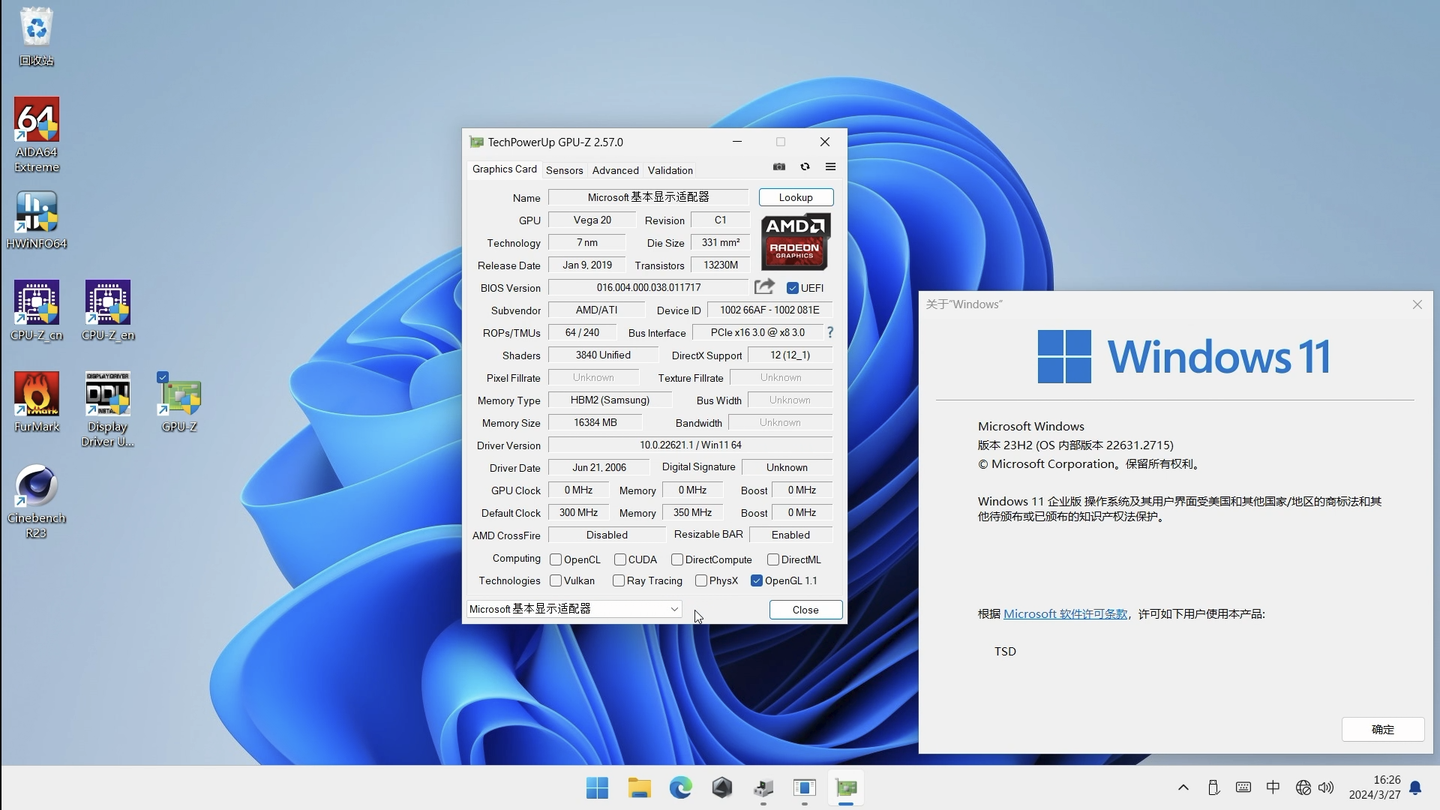Switch to the Sensors tab
The width and height of the screenshot is (1440, 810).
pos(564,170)
